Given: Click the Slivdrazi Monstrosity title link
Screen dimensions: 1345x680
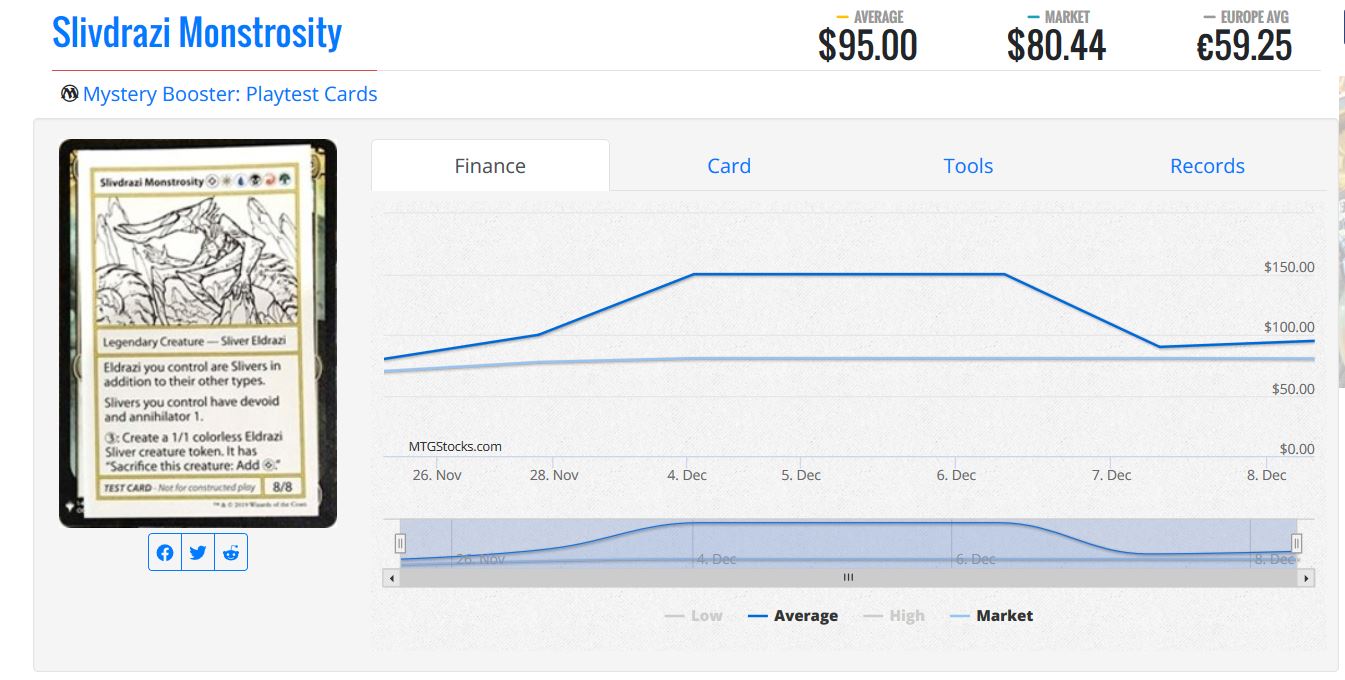Looking at the screenshot, I should tap(197, 33).
